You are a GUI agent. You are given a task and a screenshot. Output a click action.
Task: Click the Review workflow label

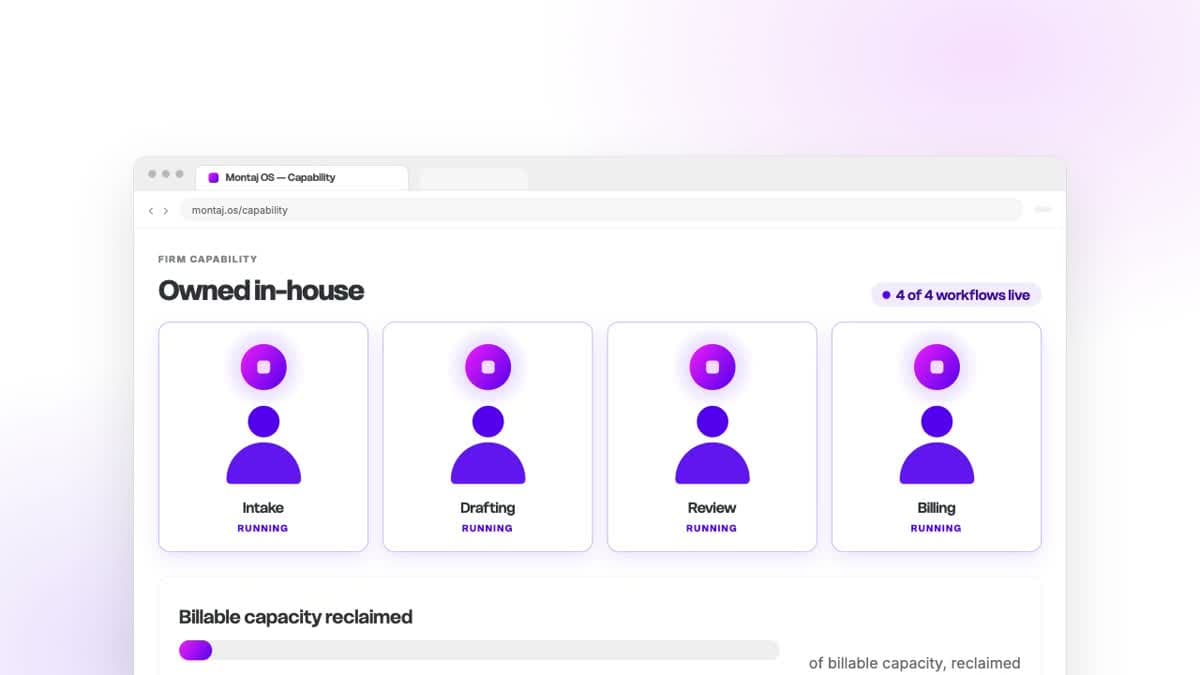[x=712, y=508]
